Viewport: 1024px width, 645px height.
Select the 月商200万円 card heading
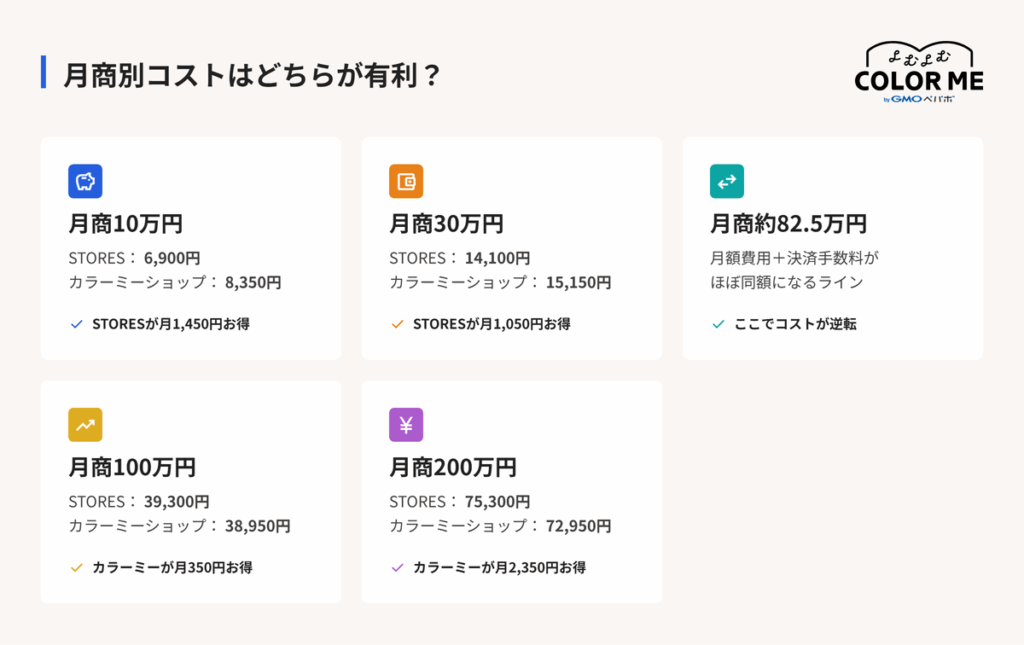453,467
